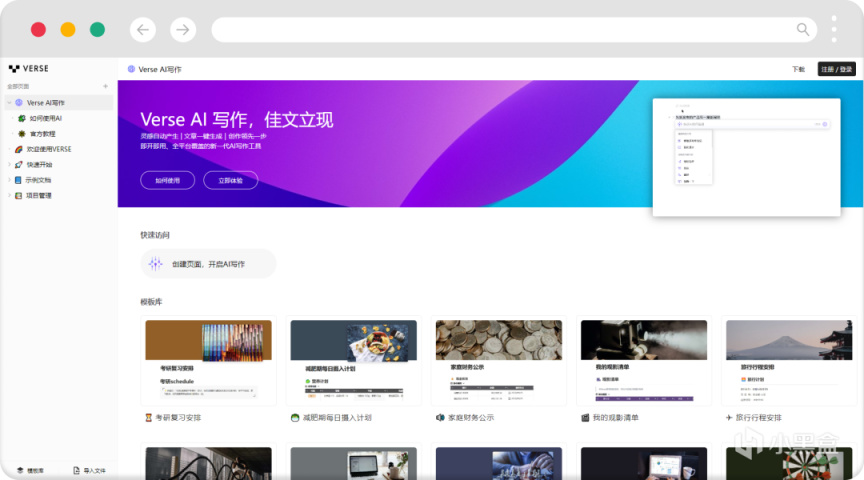Open the 如何使用AI page
This screenshot has width=864, height=480.
(46, 118)
